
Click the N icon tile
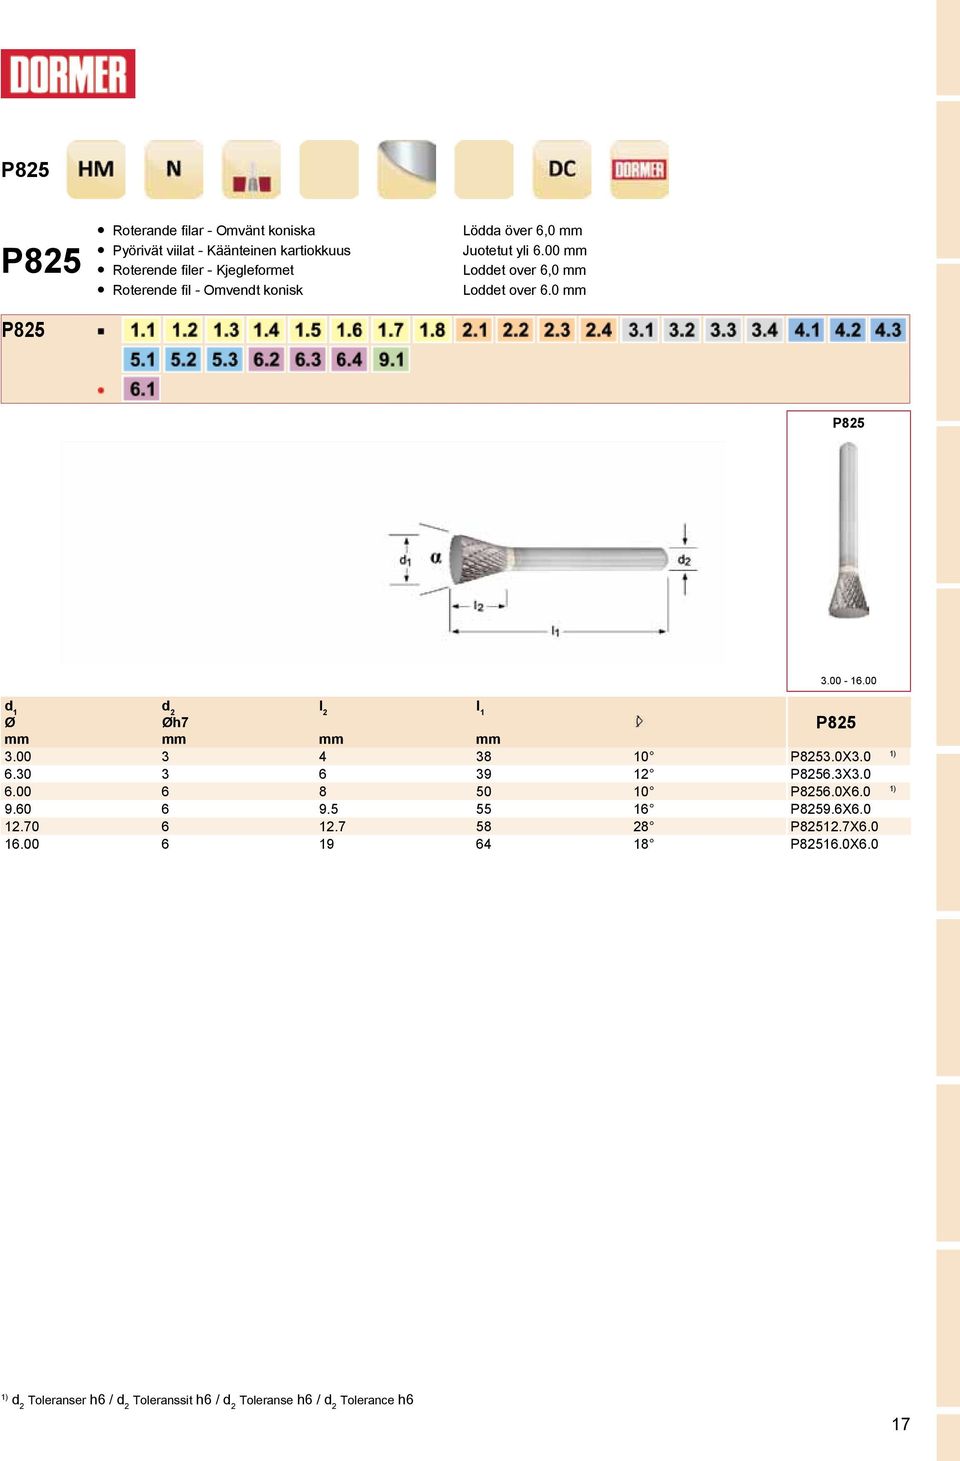(174, 169)
